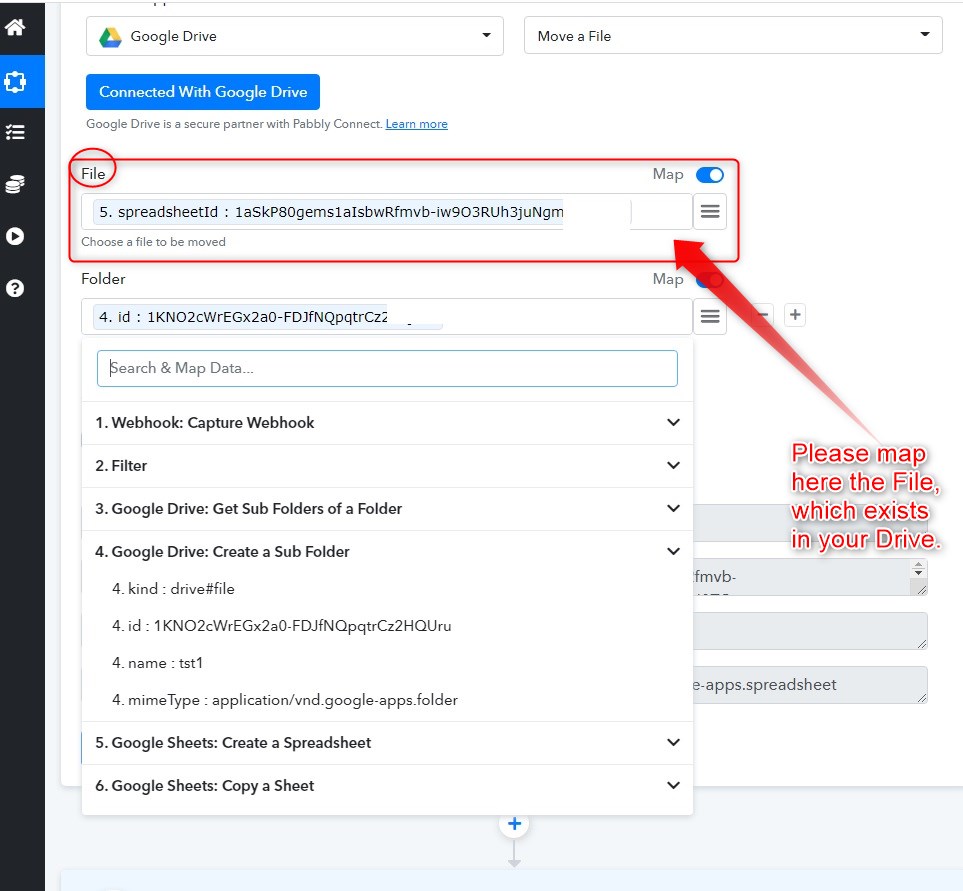This screenshot has height=891, width=963.
Task: Expand the 2. Filter section
Action: 388,465
